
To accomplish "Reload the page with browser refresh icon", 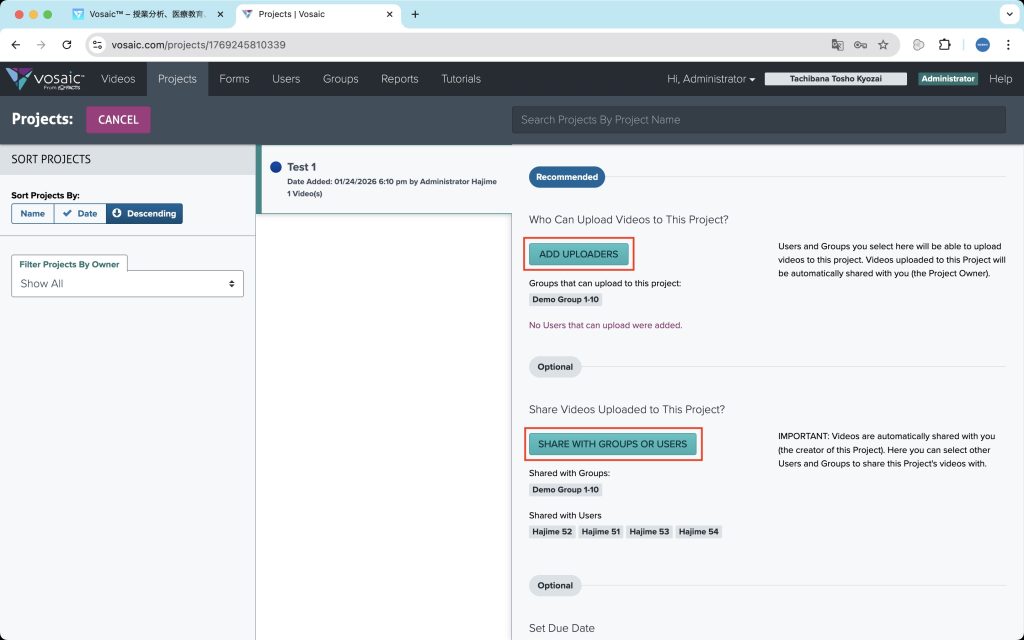I will 67,45.
